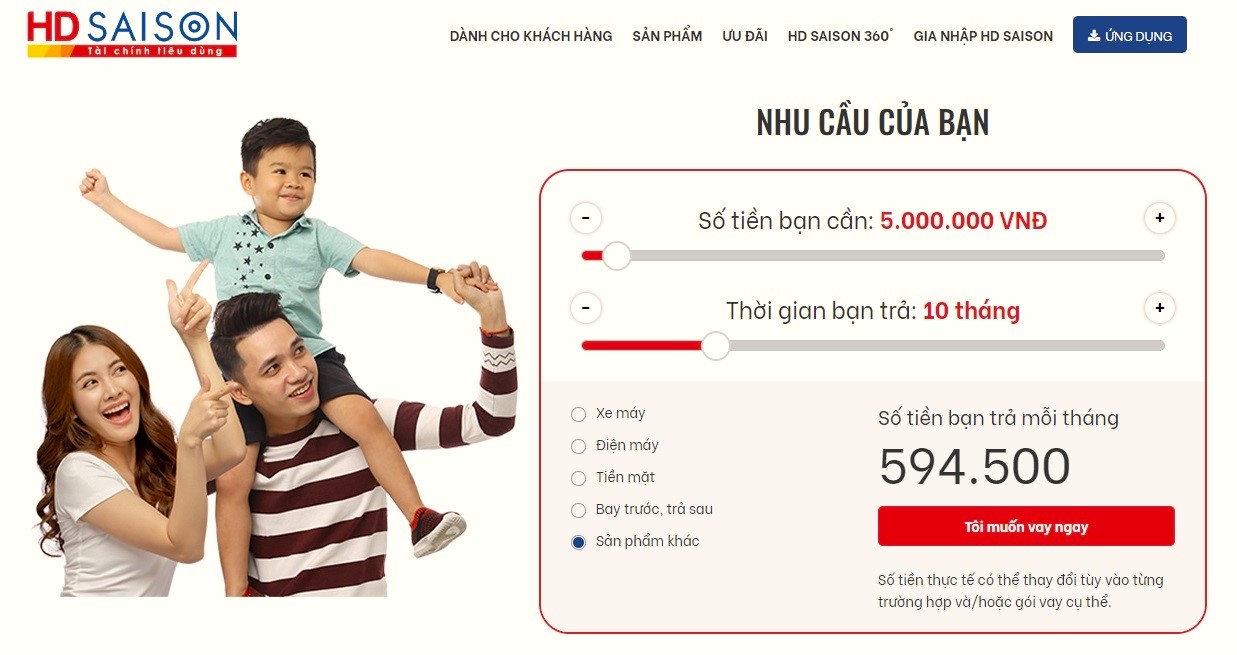Screen dimensions: 1237x655
Task: Decrease loan amount with minus button
Action: (586, 218)
